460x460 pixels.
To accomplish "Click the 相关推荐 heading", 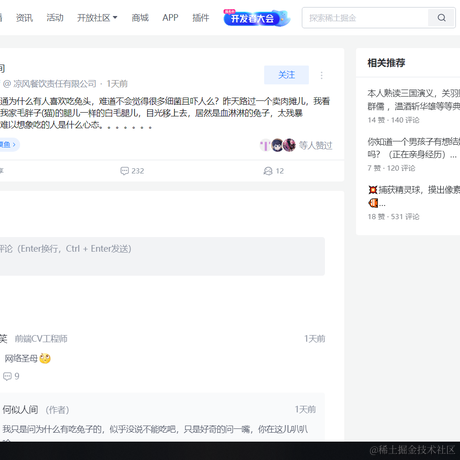I will (x=386, y=63).
